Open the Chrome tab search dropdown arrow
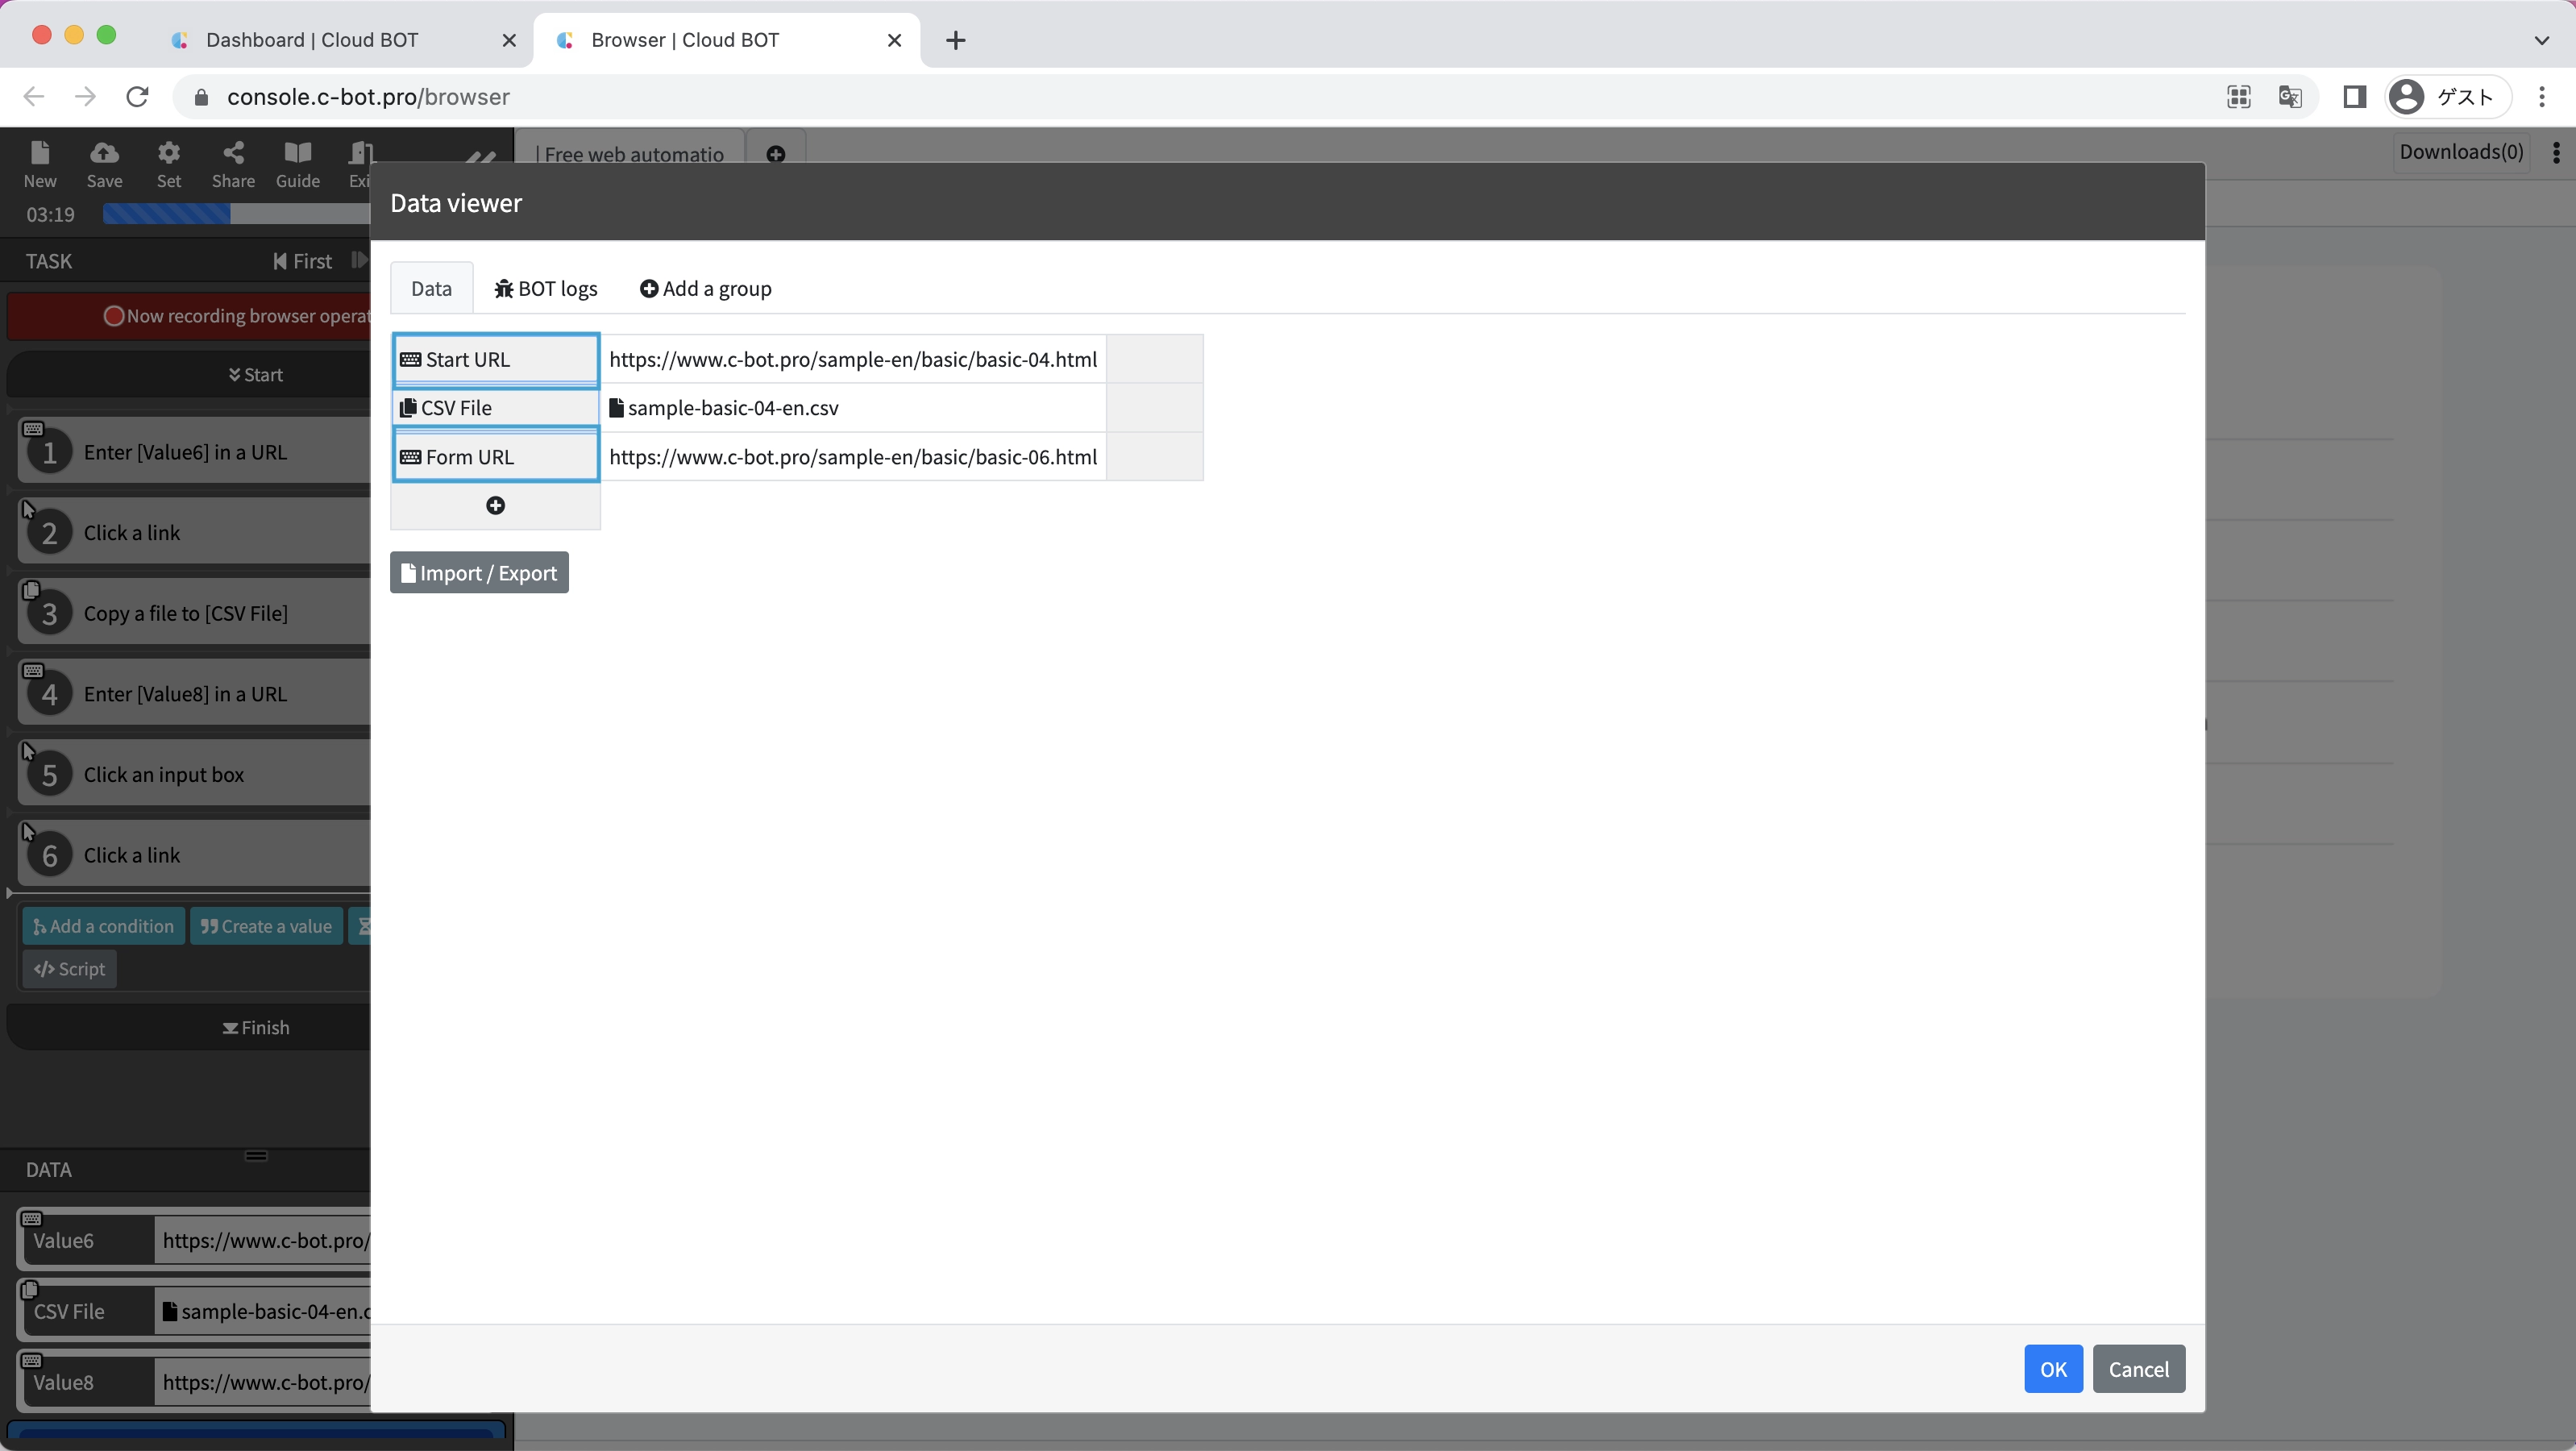2576x1451 pixels. pyautogui.click(x=2541, y=40)
